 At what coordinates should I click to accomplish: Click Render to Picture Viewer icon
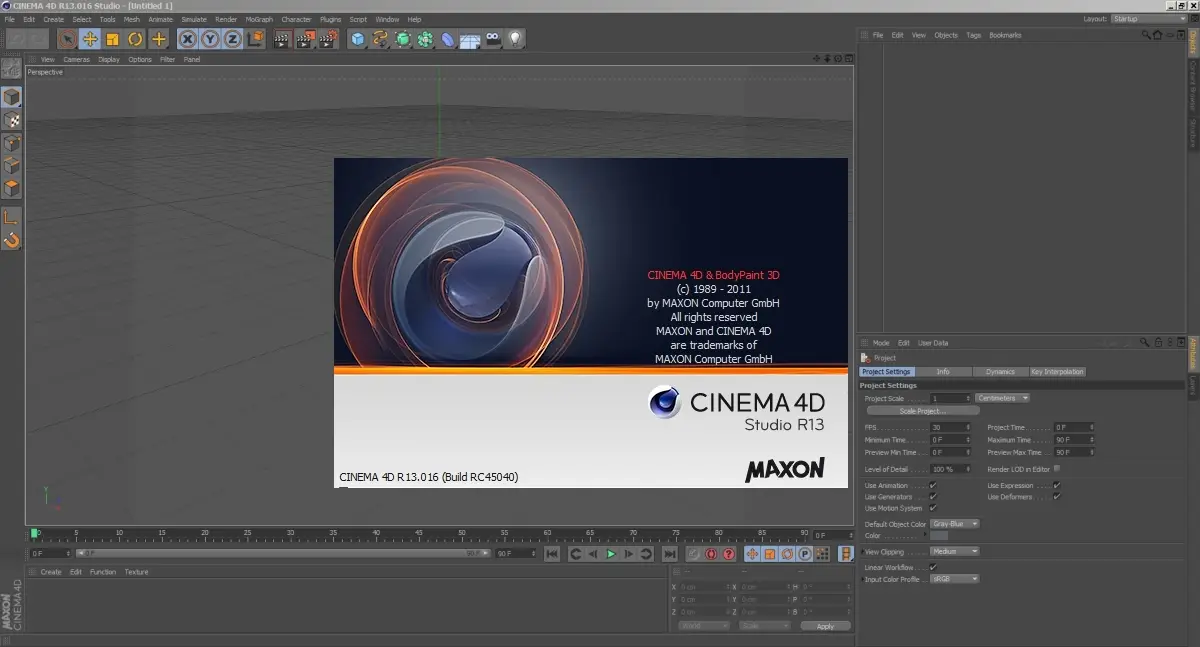point(305,39)
